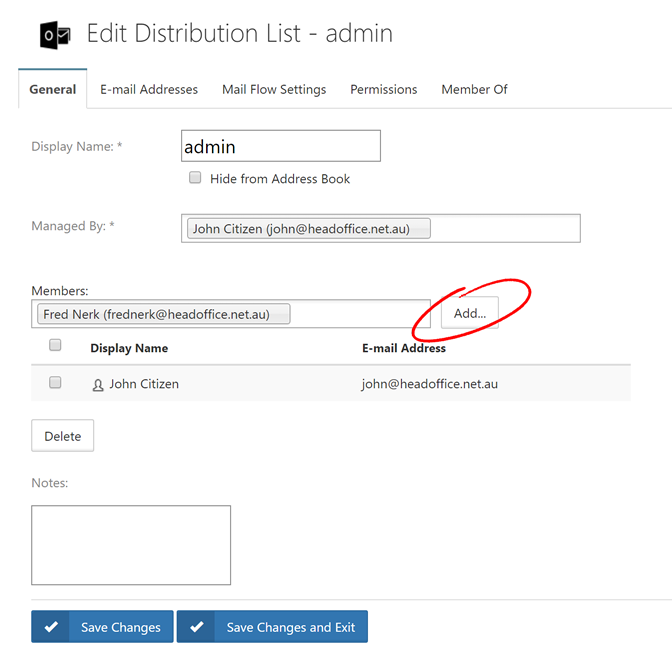
Task: Click john@headoffice.net.au in the members table
Action: click(x=429, y=384)
